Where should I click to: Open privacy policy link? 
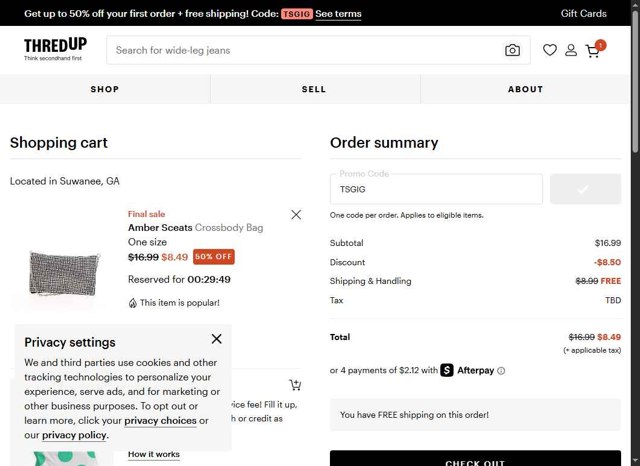point(74,435)
